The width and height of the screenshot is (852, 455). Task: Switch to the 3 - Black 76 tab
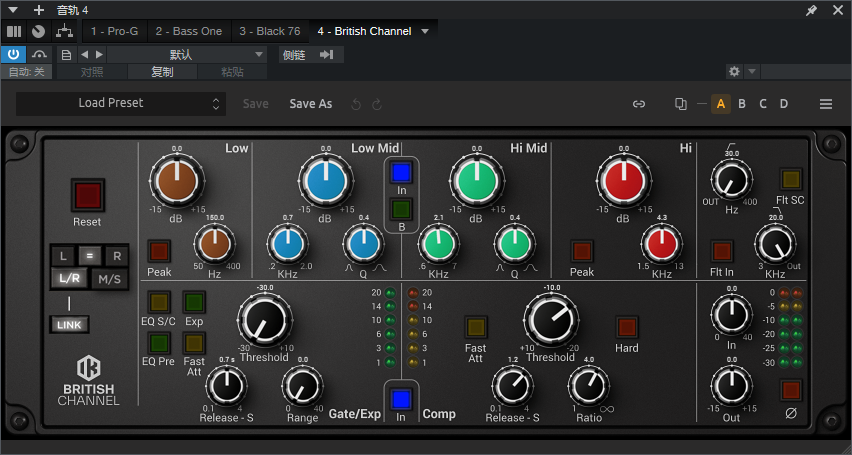coord(270,32)
